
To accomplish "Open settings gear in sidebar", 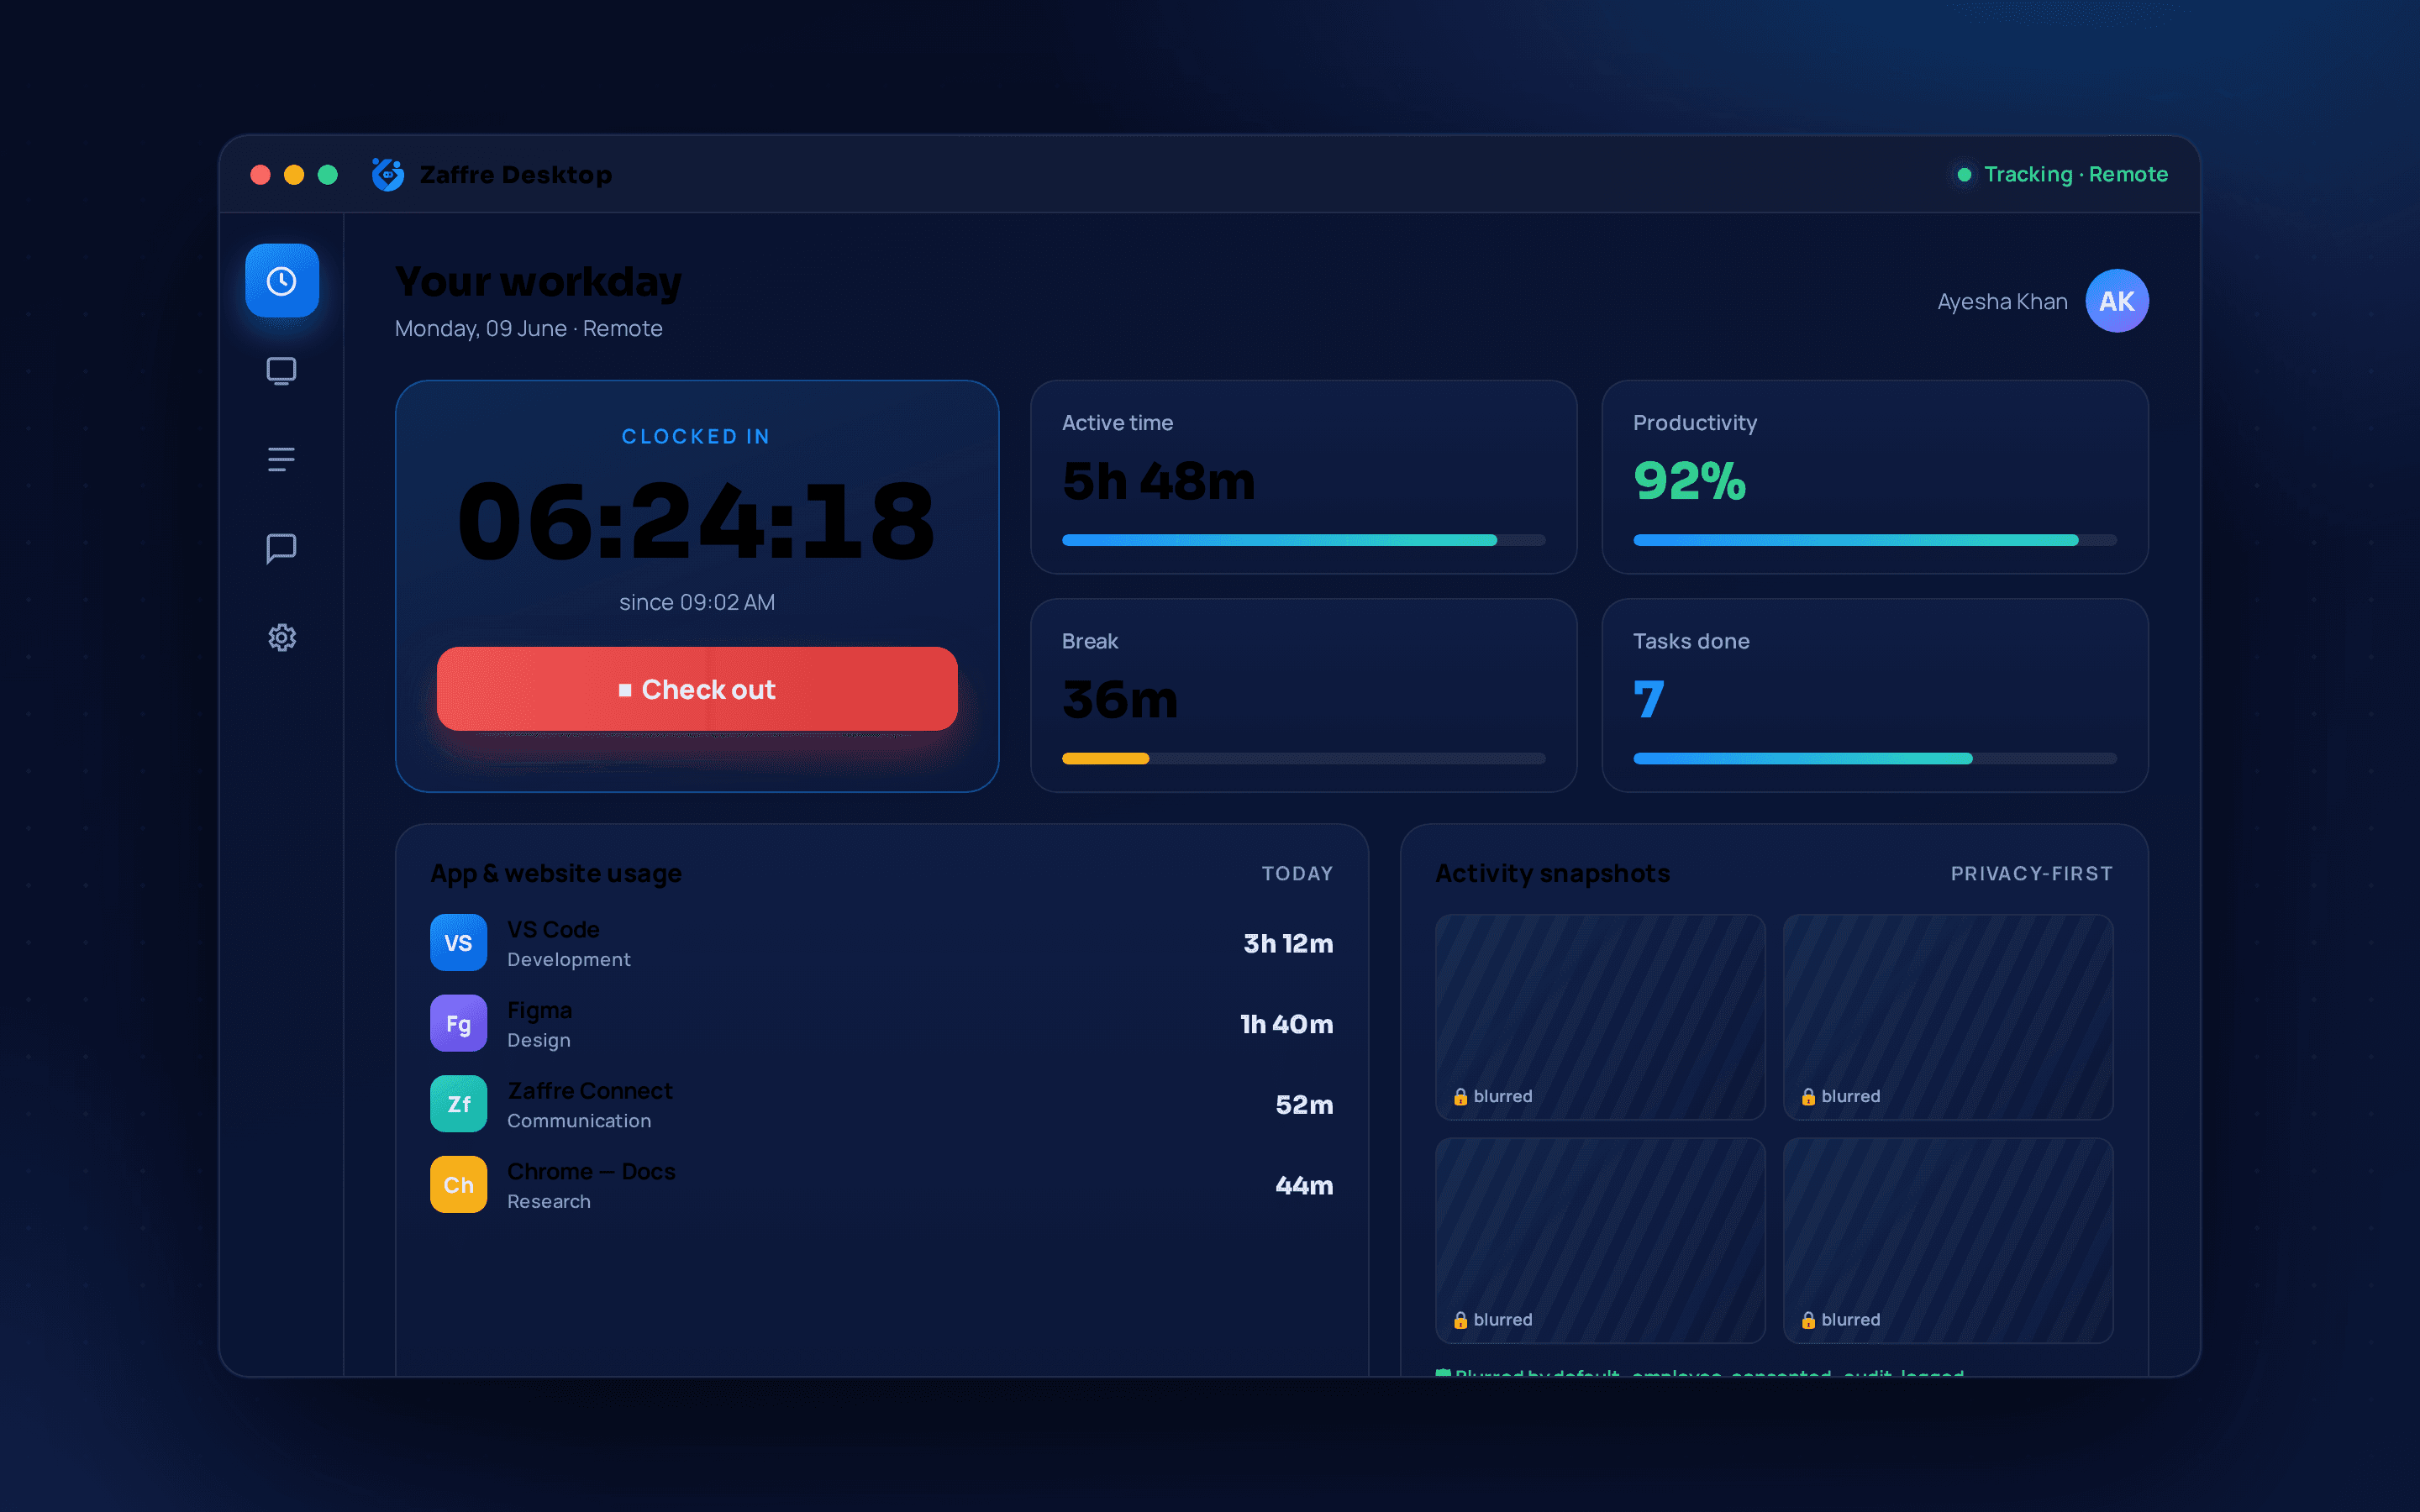I will click(x=282, y=637).
